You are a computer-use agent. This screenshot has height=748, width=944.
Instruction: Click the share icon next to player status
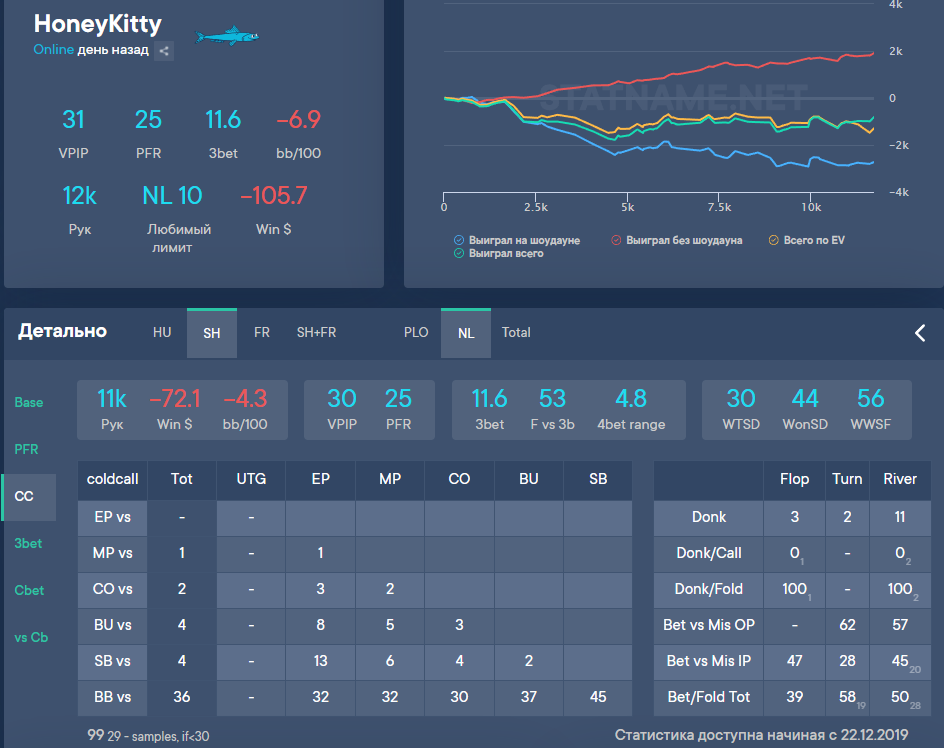click(164, 50)
